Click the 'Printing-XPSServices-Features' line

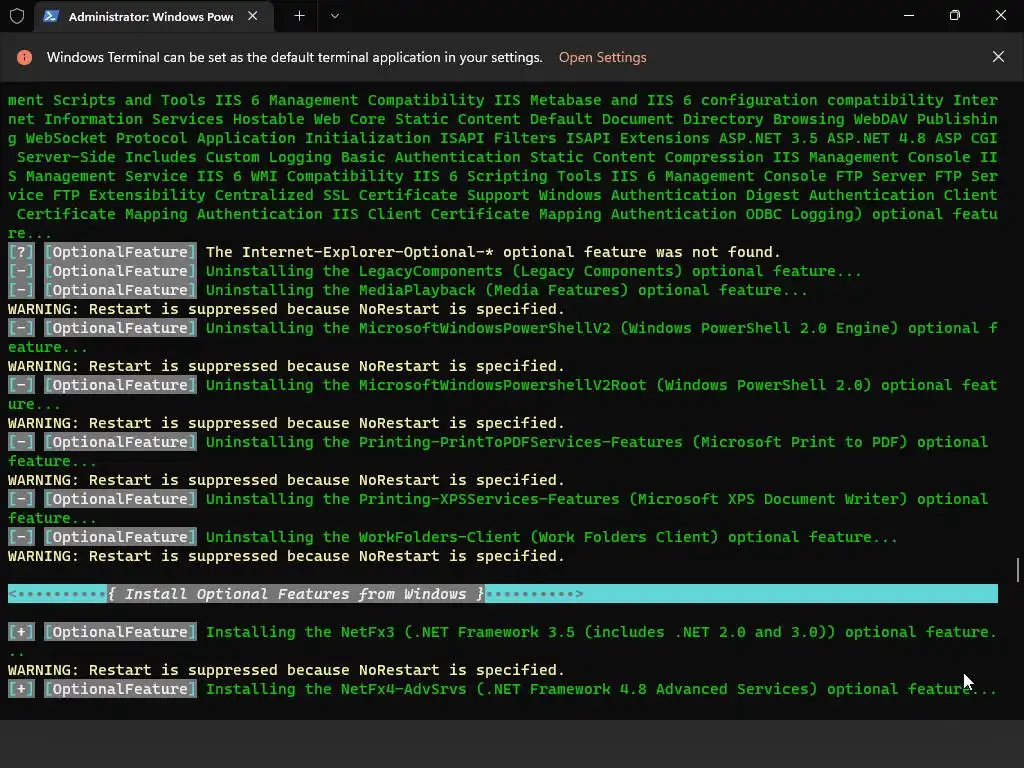tap(498, 508)
